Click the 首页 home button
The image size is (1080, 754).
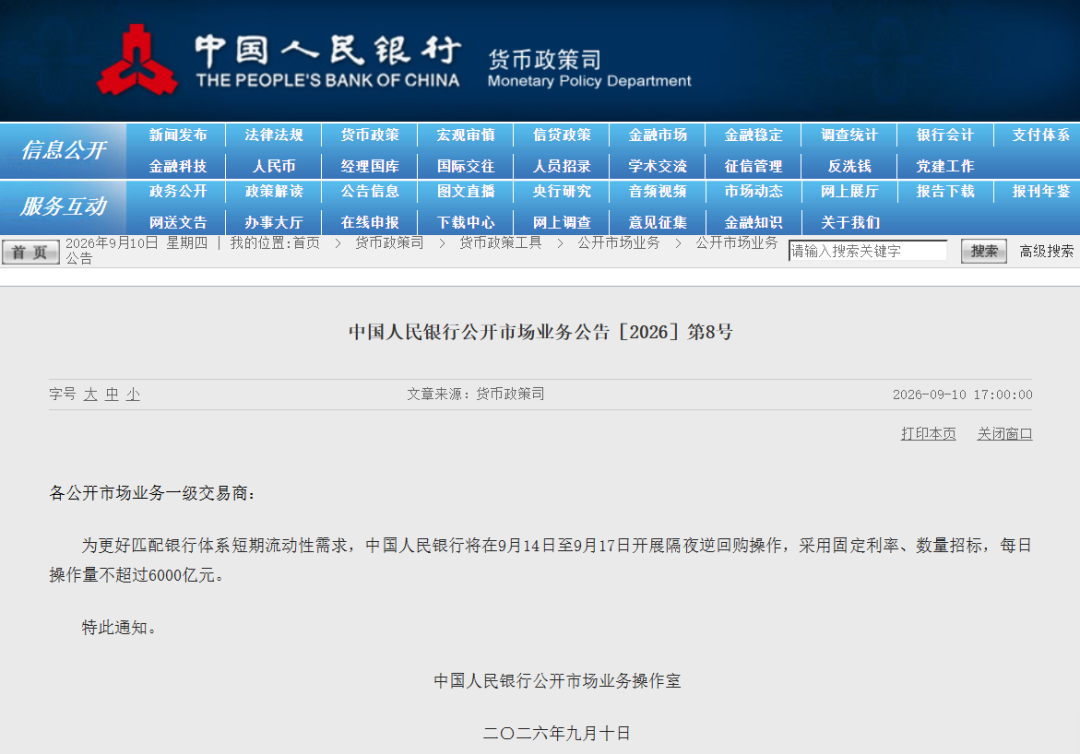point(30,252)
